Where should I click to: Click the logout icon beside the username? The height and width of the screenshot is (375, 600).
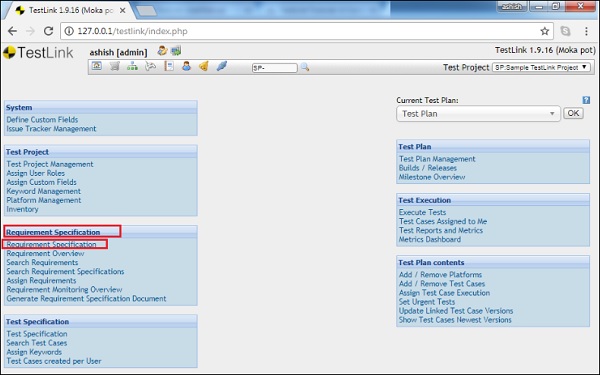pos(176,51)
